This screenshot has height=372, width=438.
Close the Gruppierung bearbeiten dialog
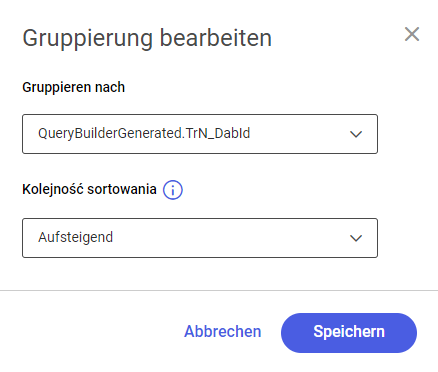pos(412,34)
